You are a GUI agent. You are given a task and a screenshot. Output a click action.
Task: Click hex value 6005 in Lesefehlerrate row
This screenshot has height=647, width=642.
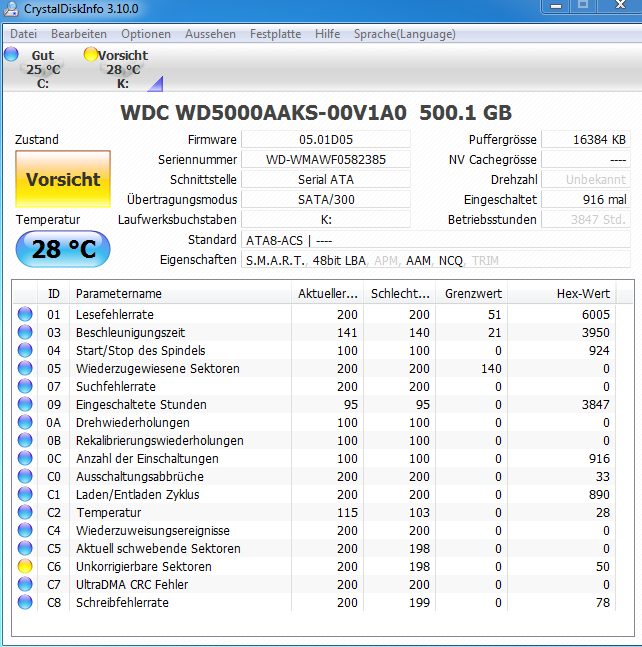click(x=596, y=314)
